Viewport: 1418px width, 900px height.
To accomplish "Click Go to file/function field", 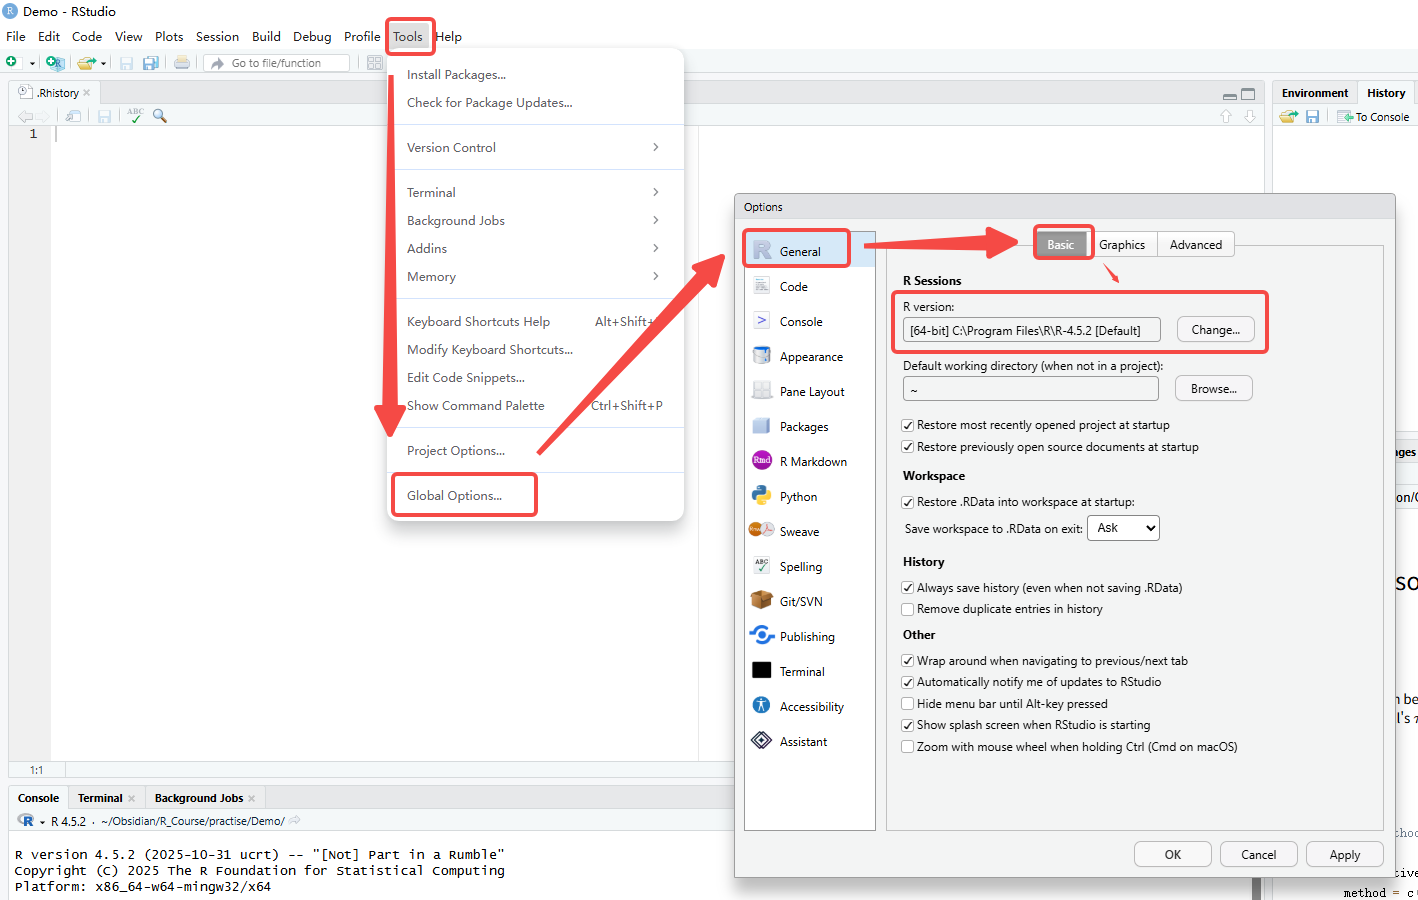I will [x=278, y=63].
